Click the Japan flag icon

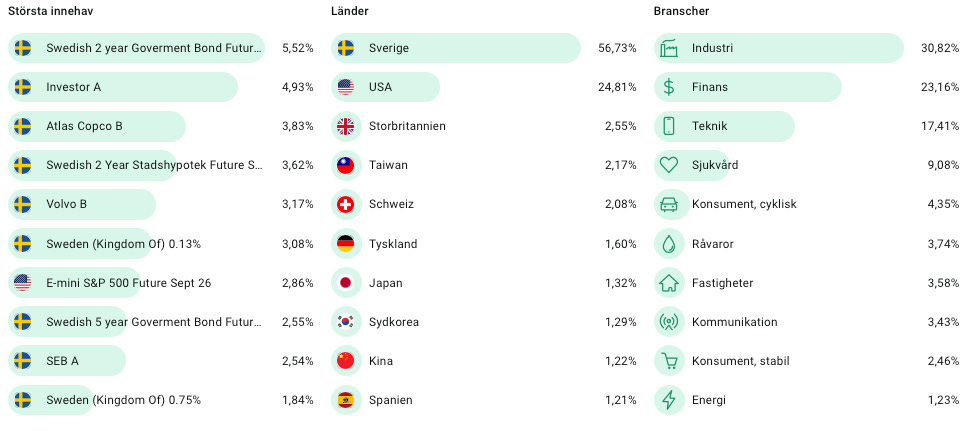coord(345,283)
